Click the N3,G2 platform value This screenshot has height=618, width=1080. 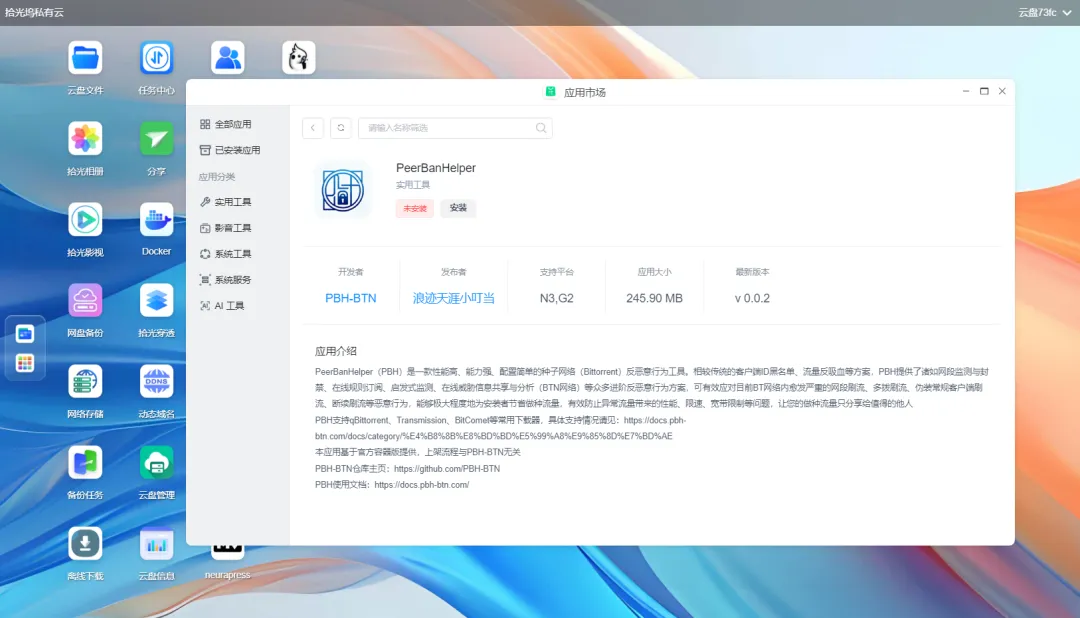(557, 298)
